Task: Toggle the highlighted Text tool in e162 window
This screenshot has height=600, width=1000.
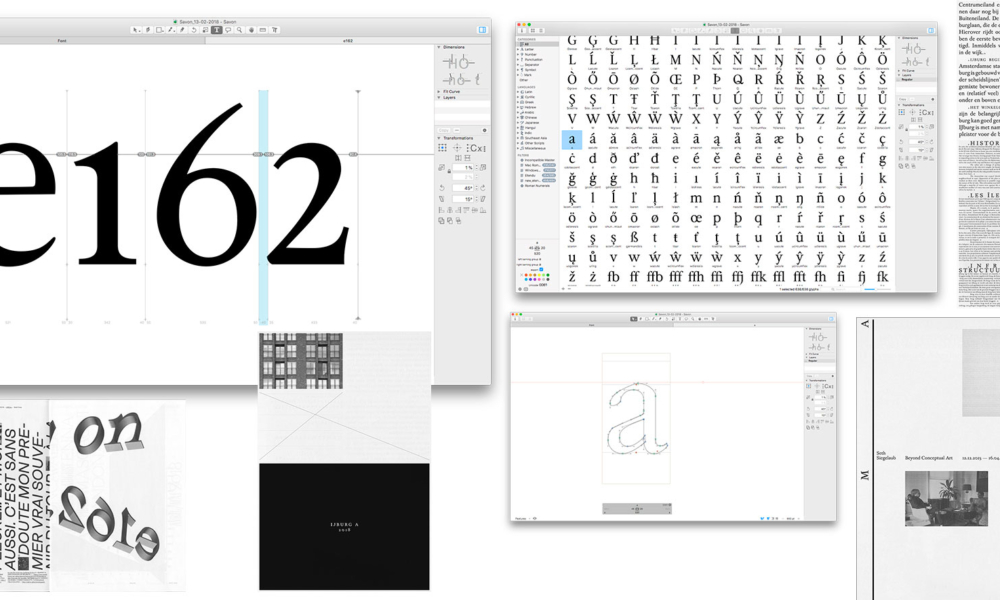Action: [x=217, y=30]
